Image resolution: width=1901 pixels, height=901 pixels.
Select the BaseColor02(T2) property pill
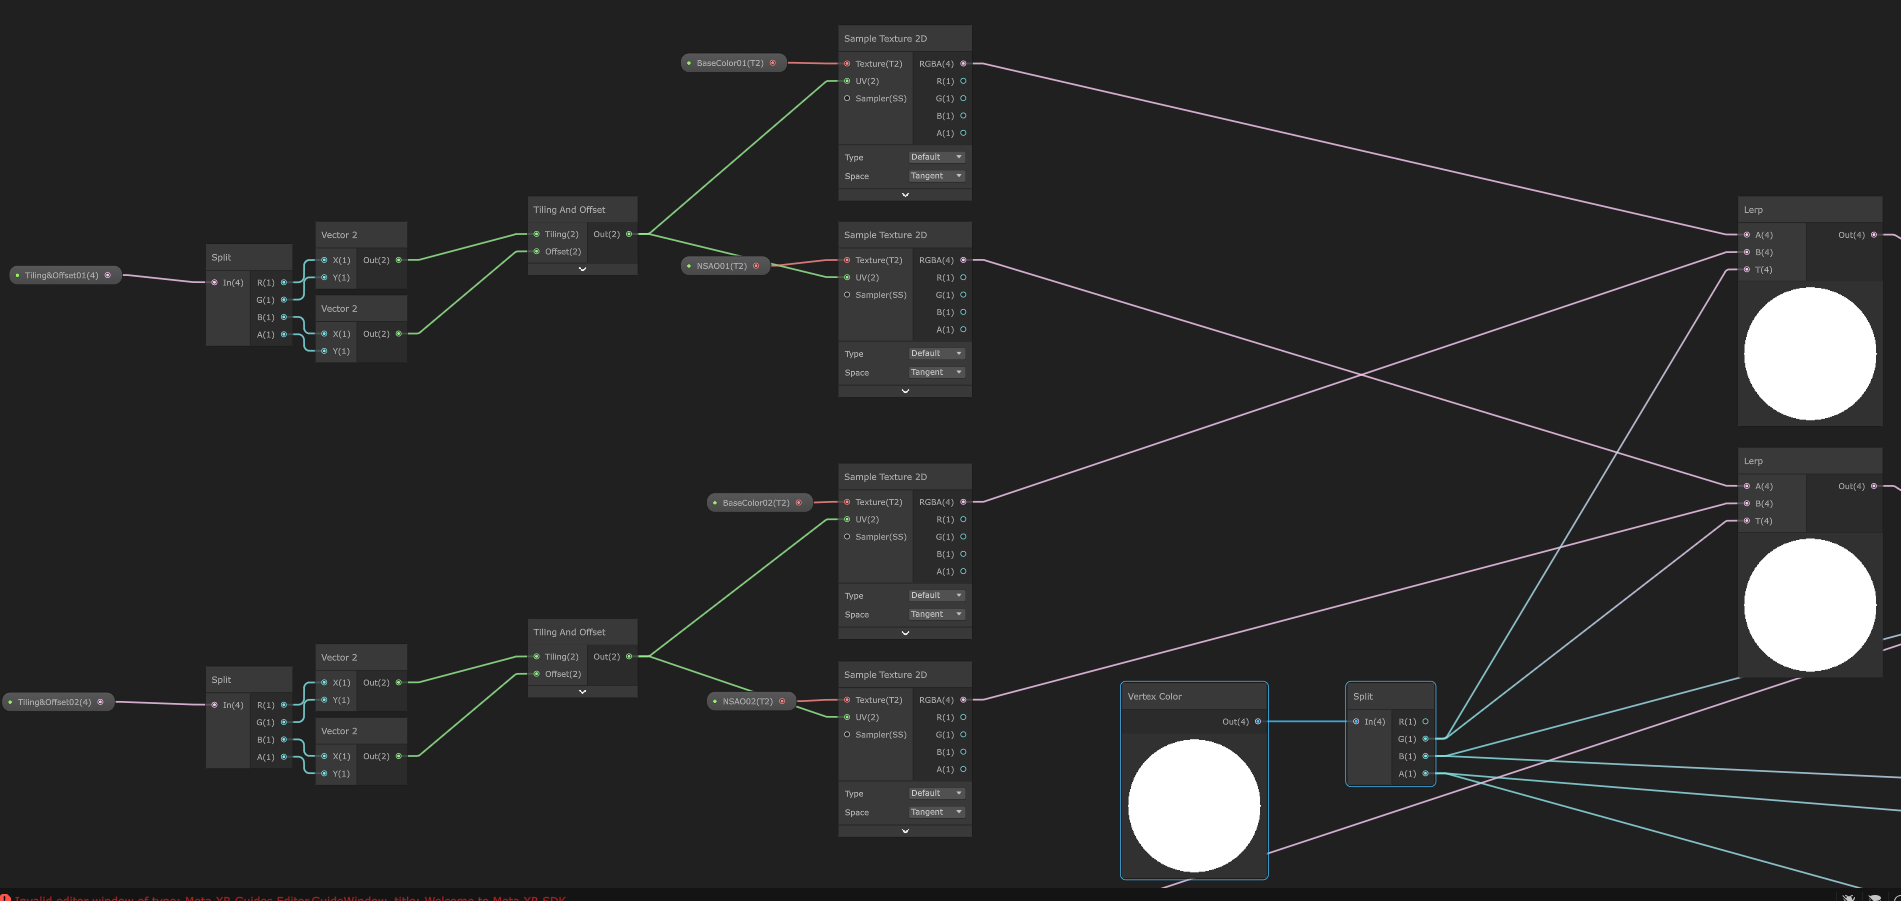pyautogui.click(x=759, y=503)
